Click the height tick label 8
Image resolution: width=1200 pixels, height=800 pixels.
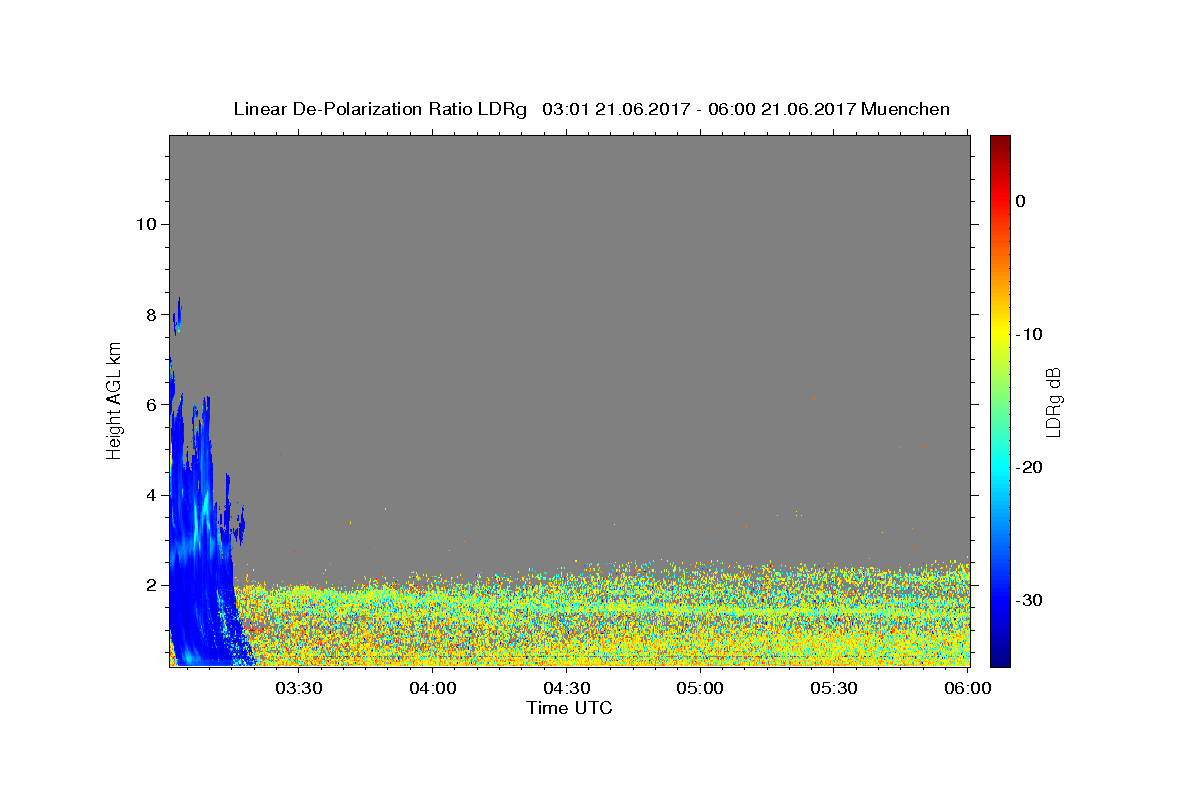[x=152, y=314]
